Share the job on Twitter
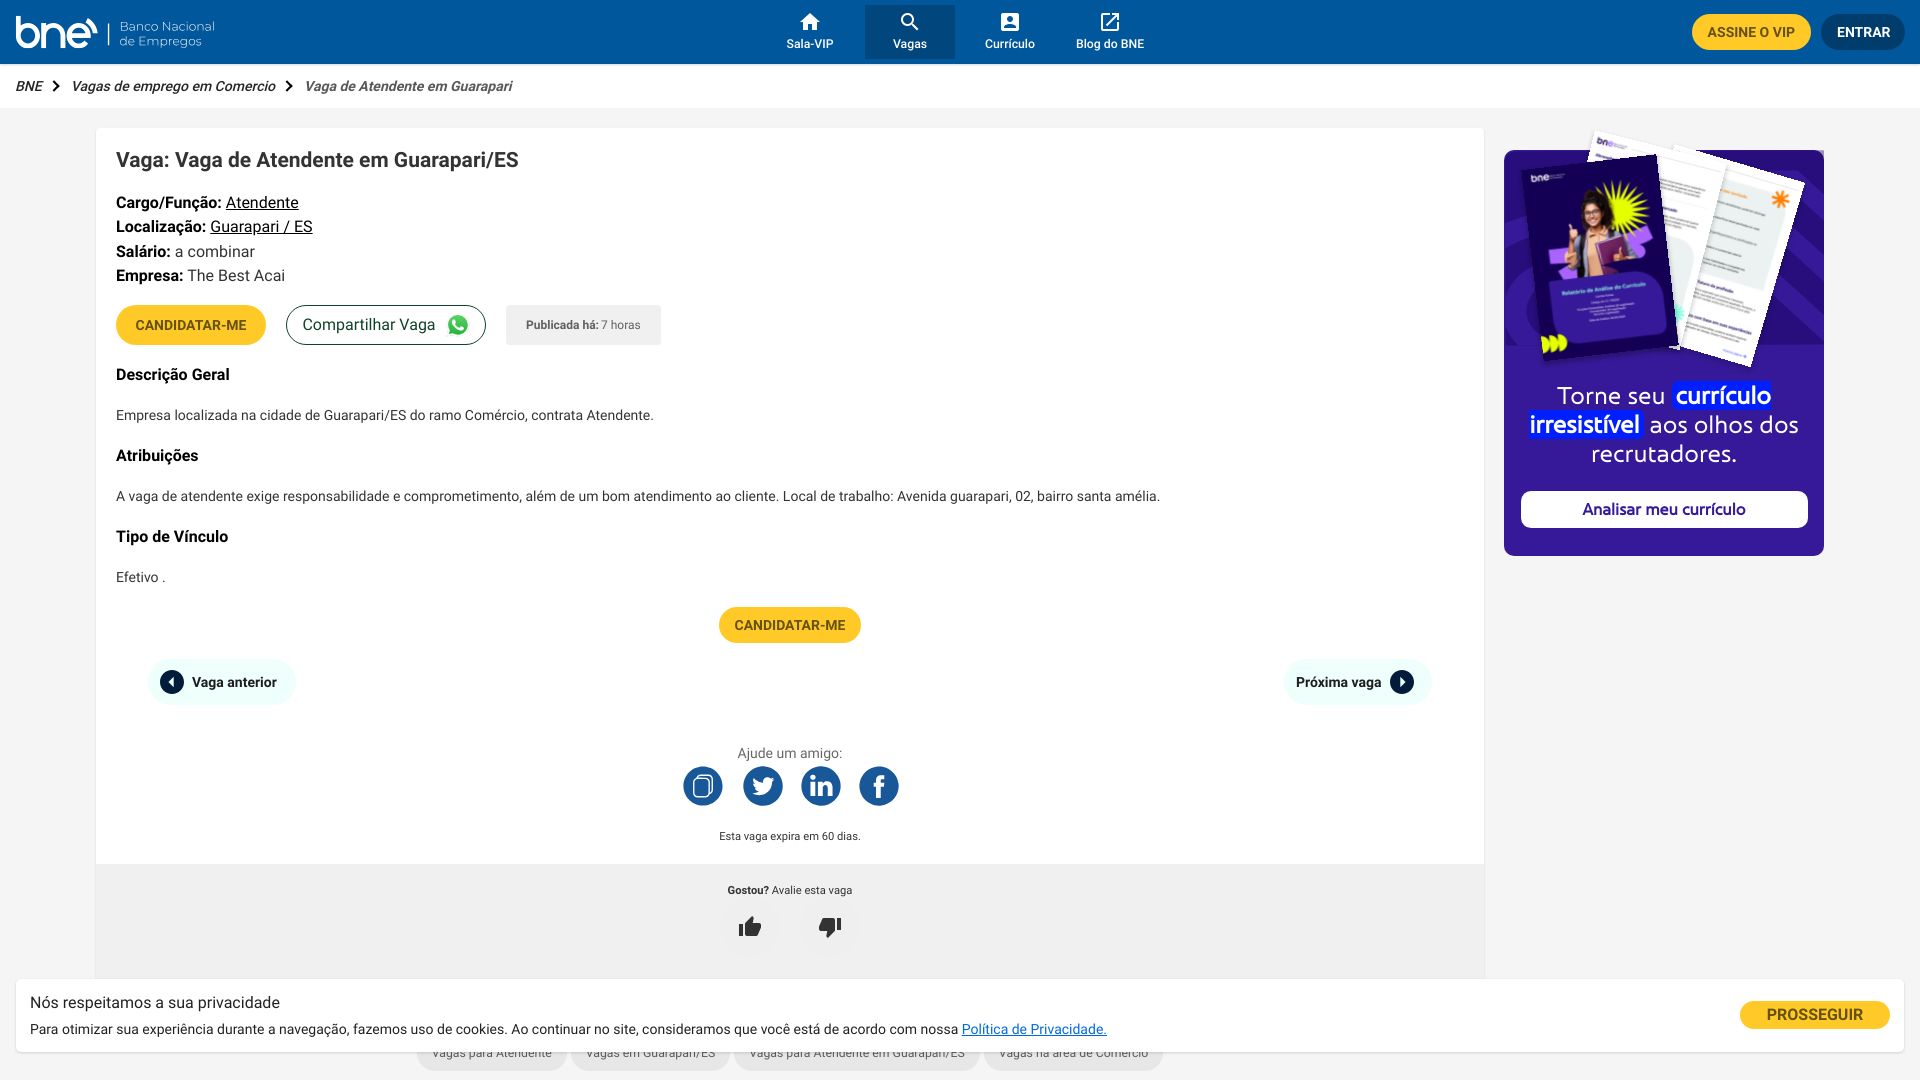1920x1080 pixels. click(x=763, y=786)
